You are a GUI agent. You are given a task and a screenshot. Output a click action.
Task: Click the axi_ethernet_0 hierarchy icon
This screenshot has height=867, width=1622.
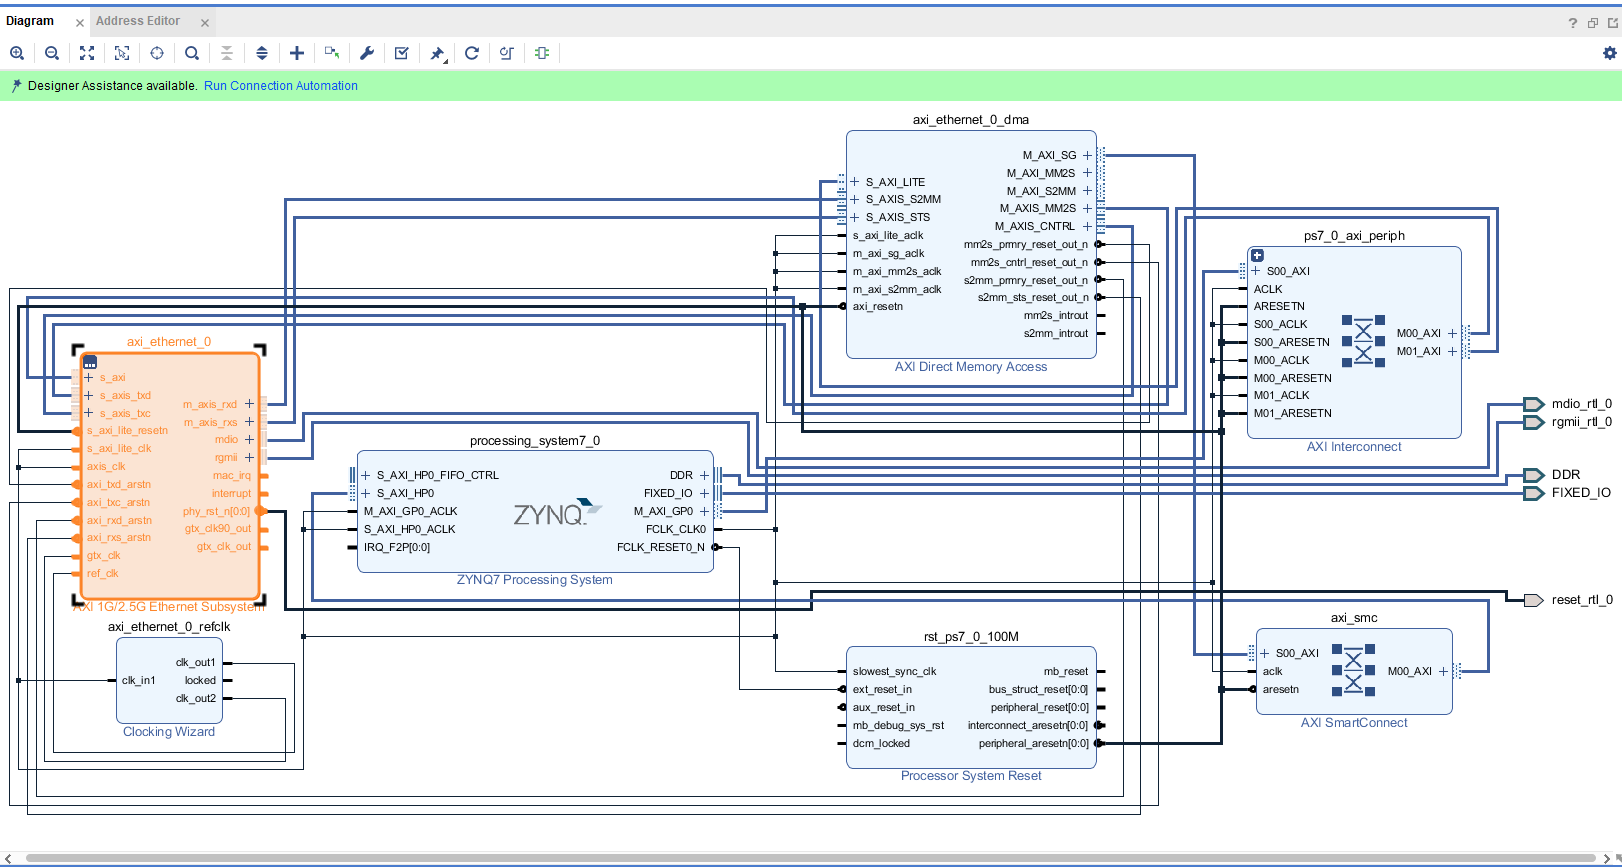(90, 362)
